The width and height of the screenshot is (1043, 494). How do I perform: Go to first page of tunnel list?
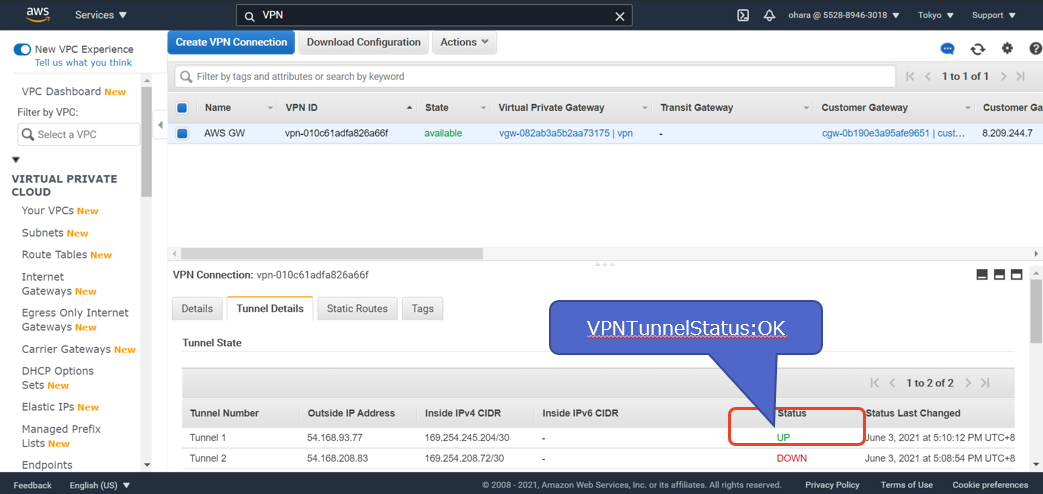pos(875,383)
